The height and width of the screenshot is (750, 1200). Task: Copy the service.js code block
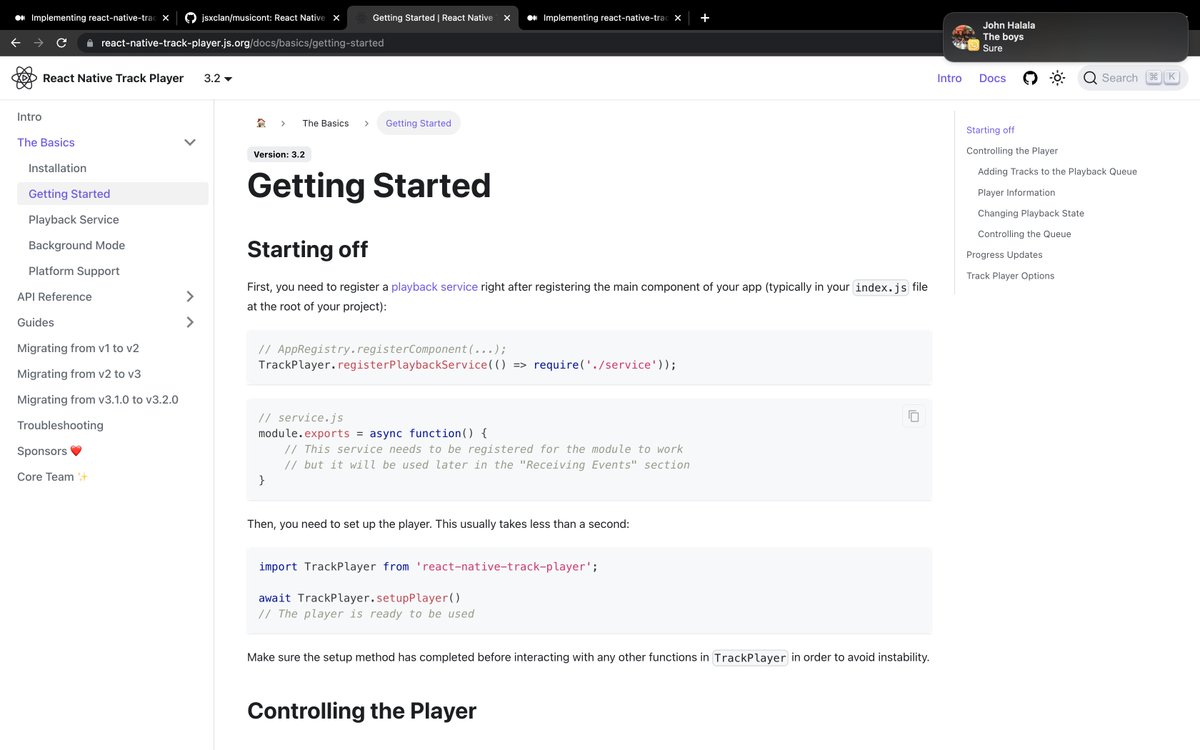click(913, 416)
